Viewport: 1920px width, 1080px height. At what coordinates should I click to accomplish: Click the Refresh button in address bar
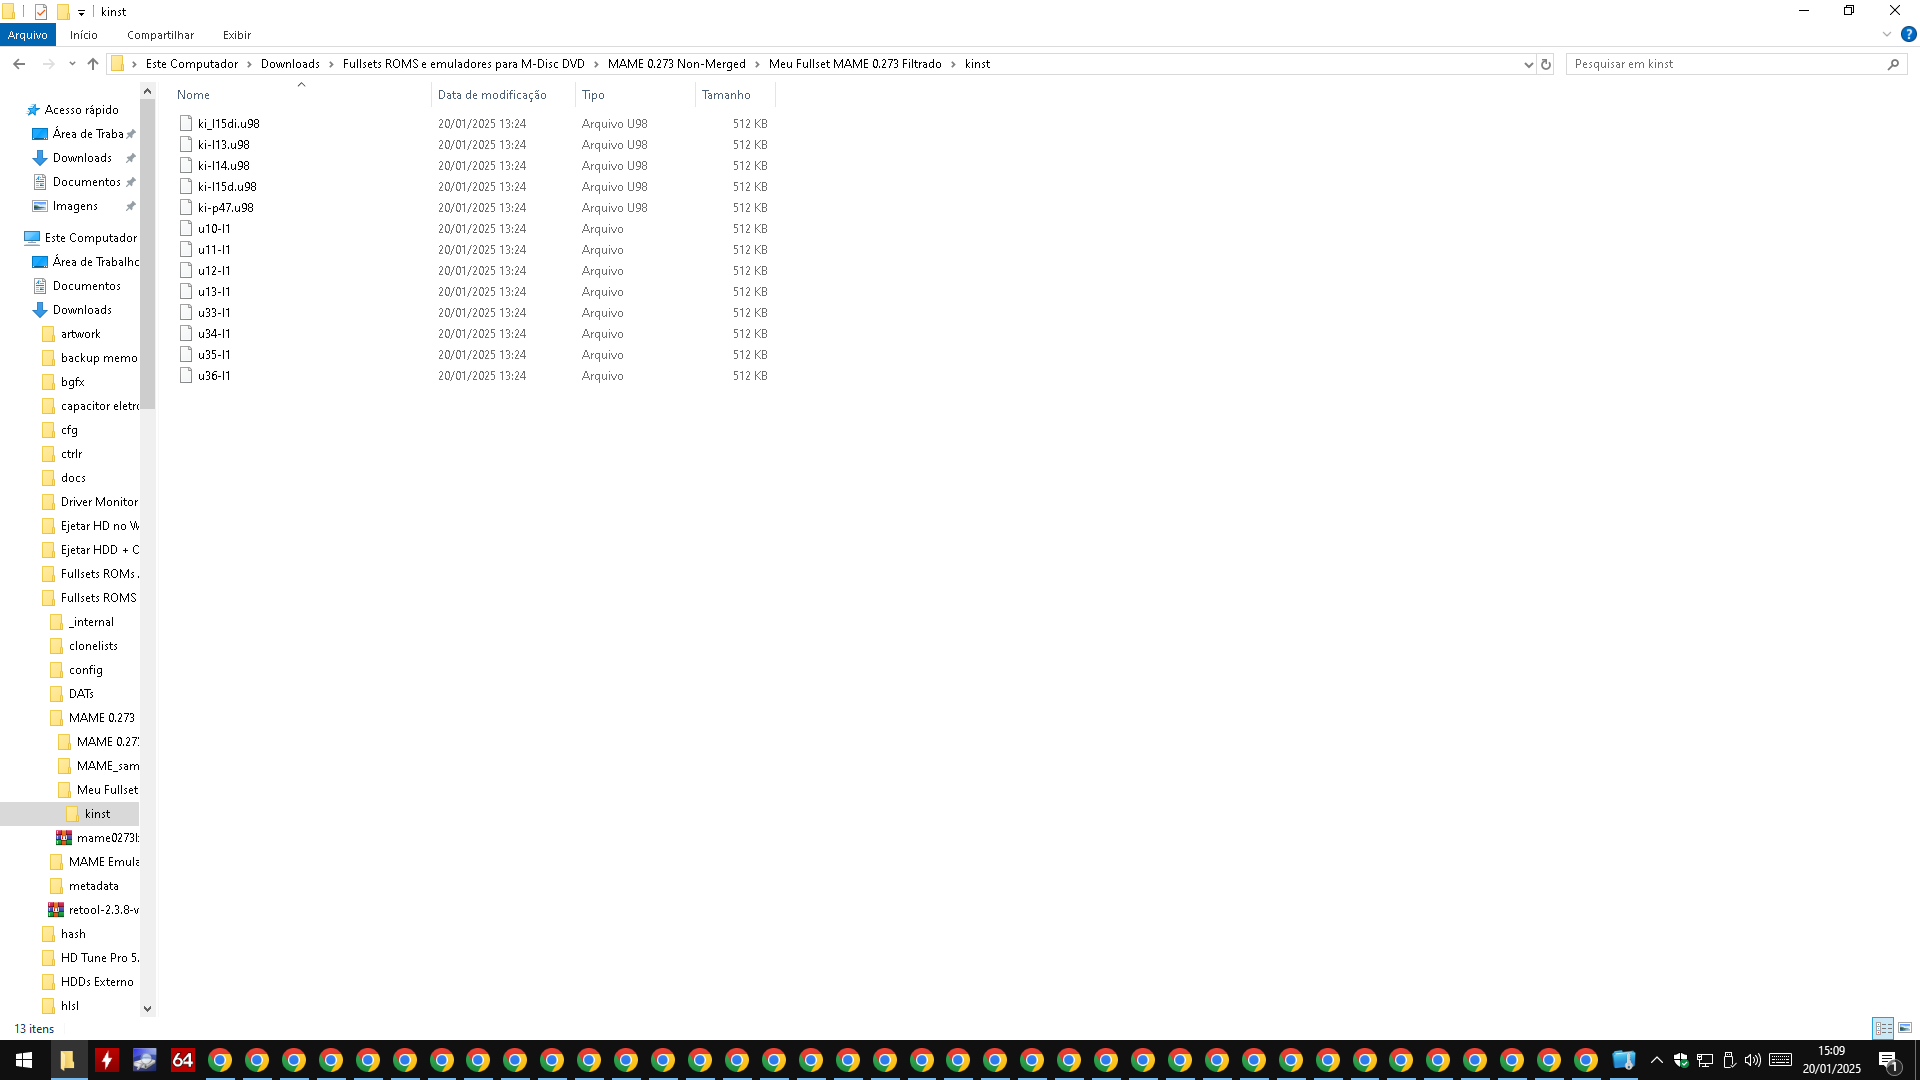(x=1545, y=64)
